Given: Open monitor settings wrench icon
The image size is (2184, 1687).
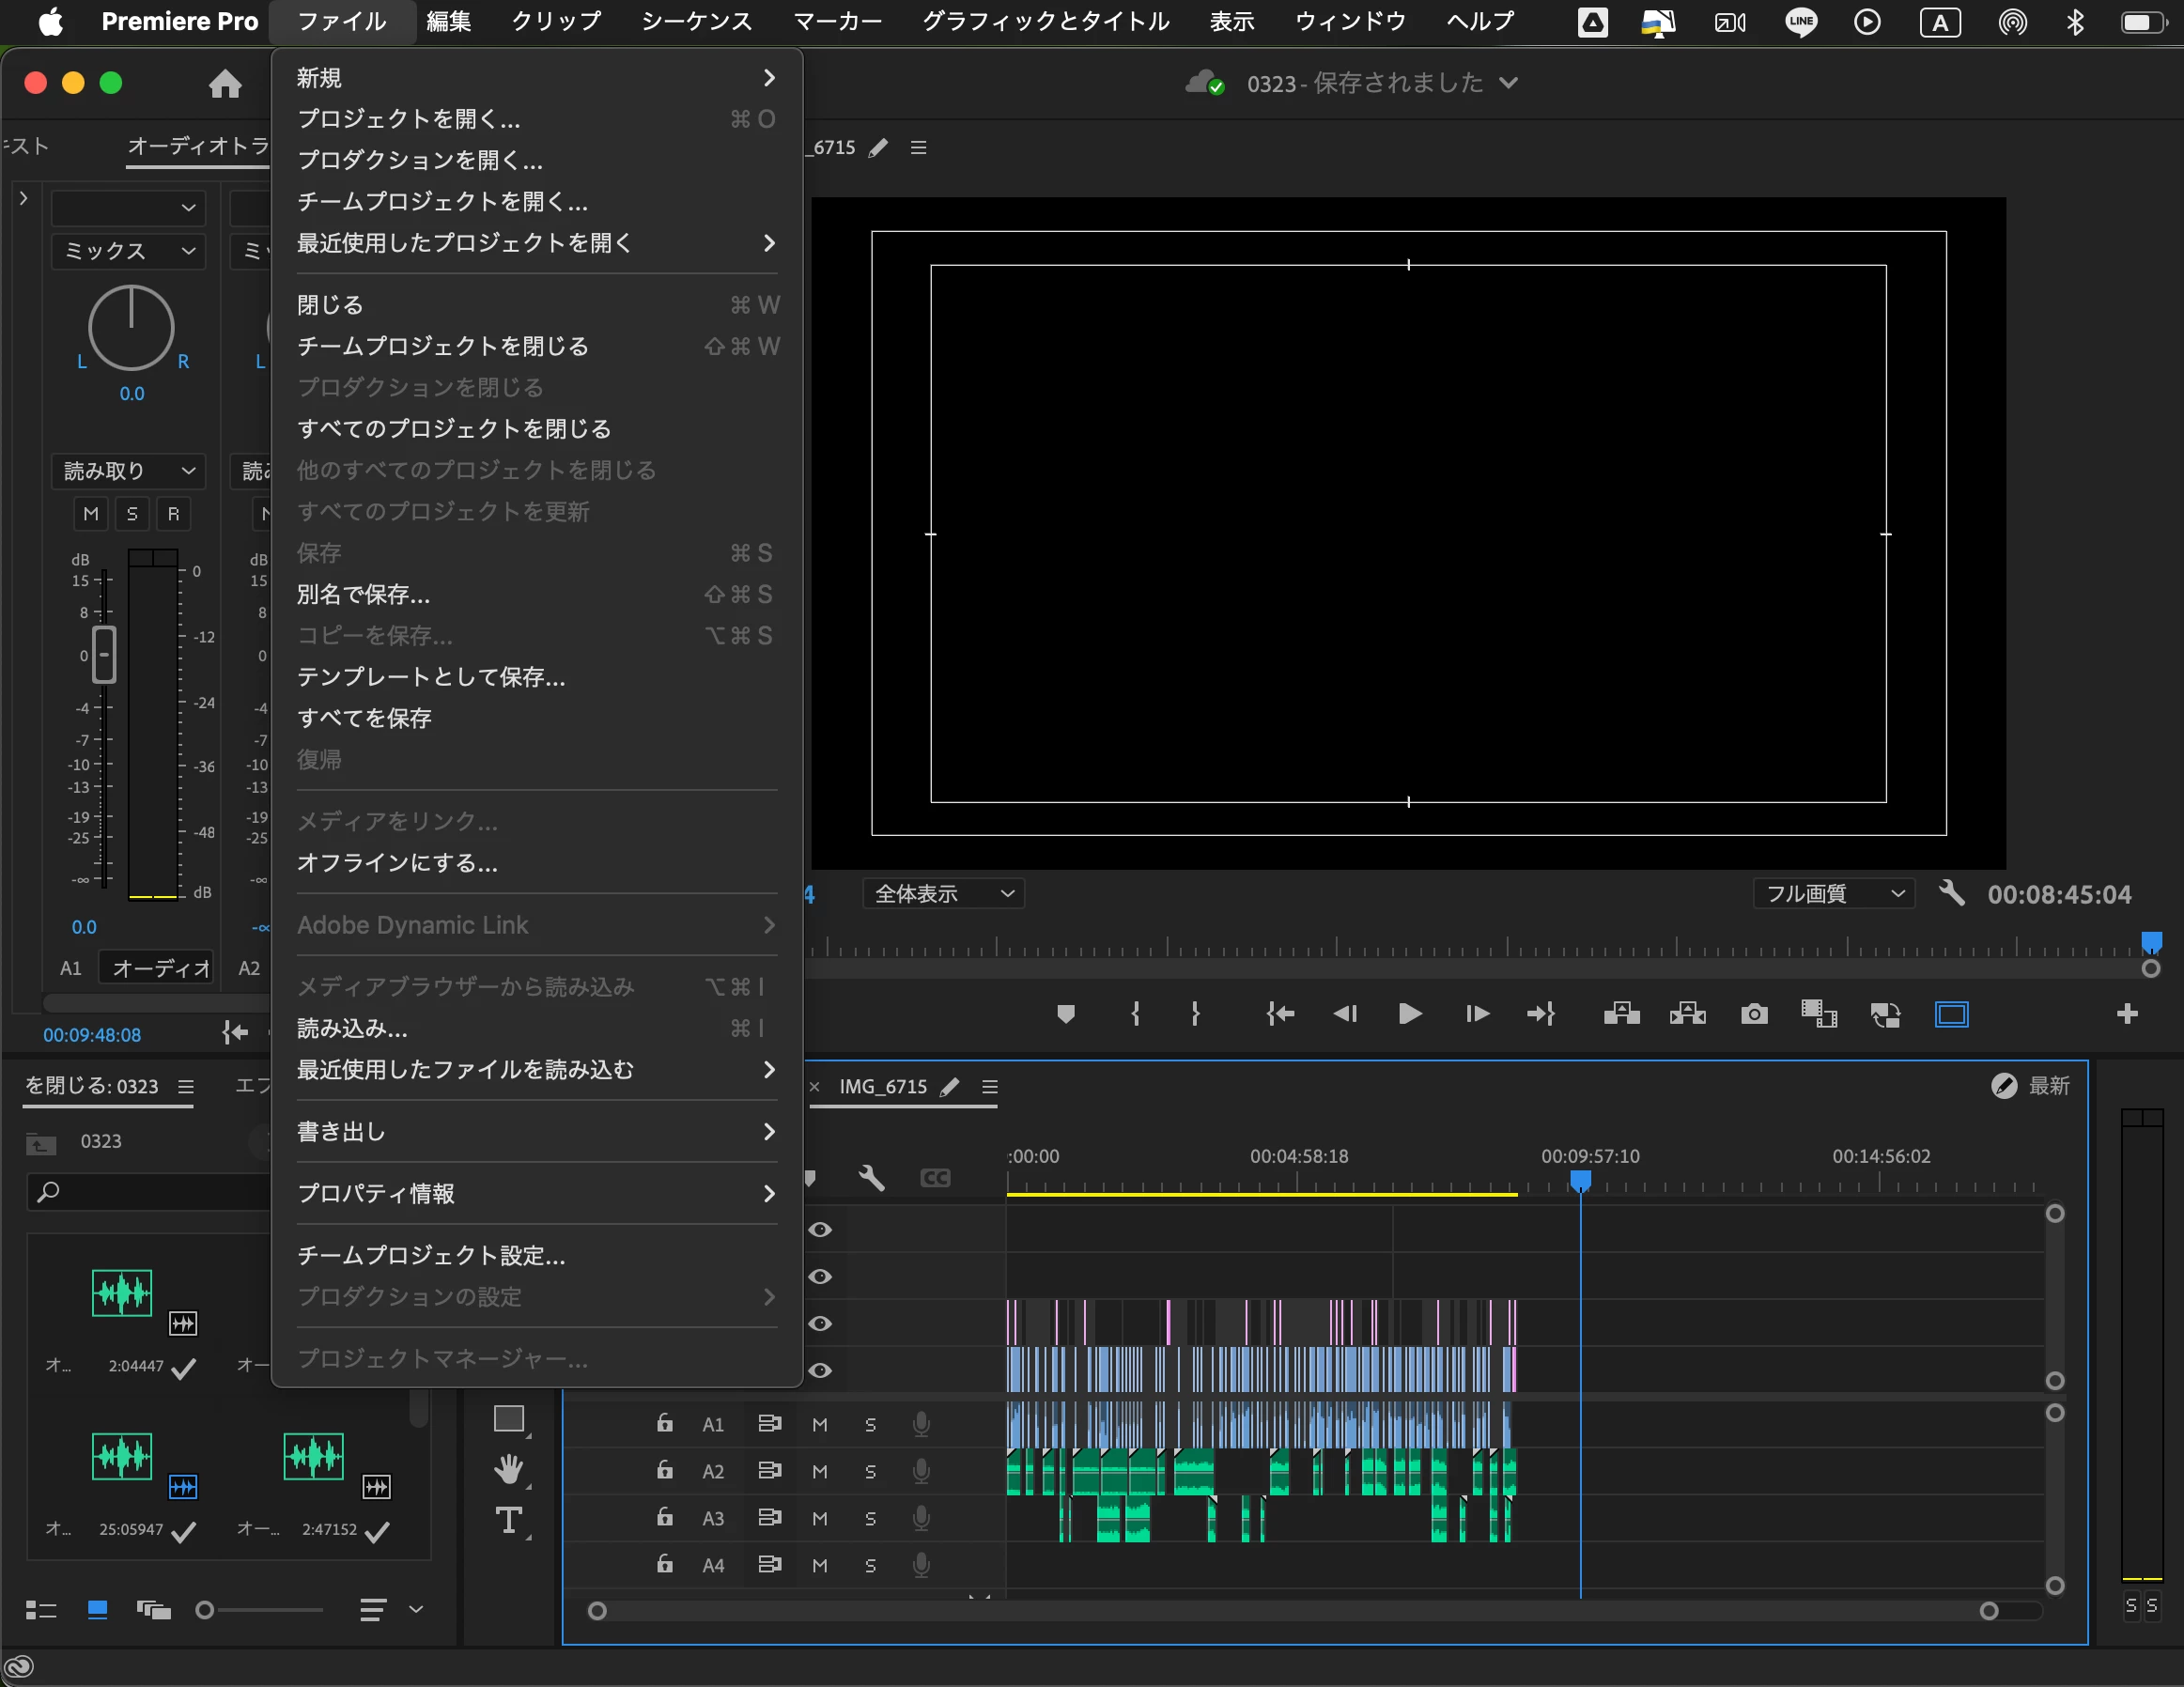Looking at the screenshot, I should pyautogui.click(x=1951, y=893).
